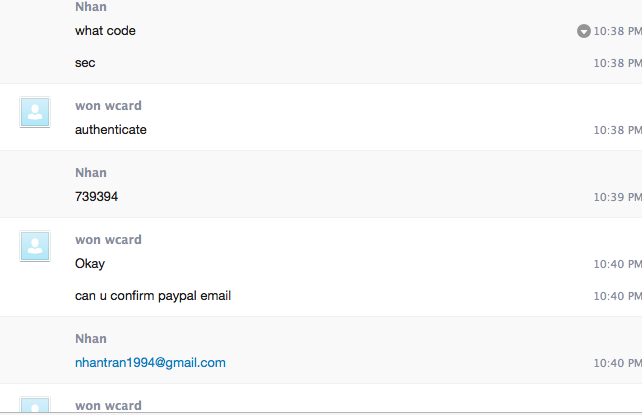Click 10:39 PM timestamp of code message
Viewport: 642px width, 415px height.
[617, 197]
